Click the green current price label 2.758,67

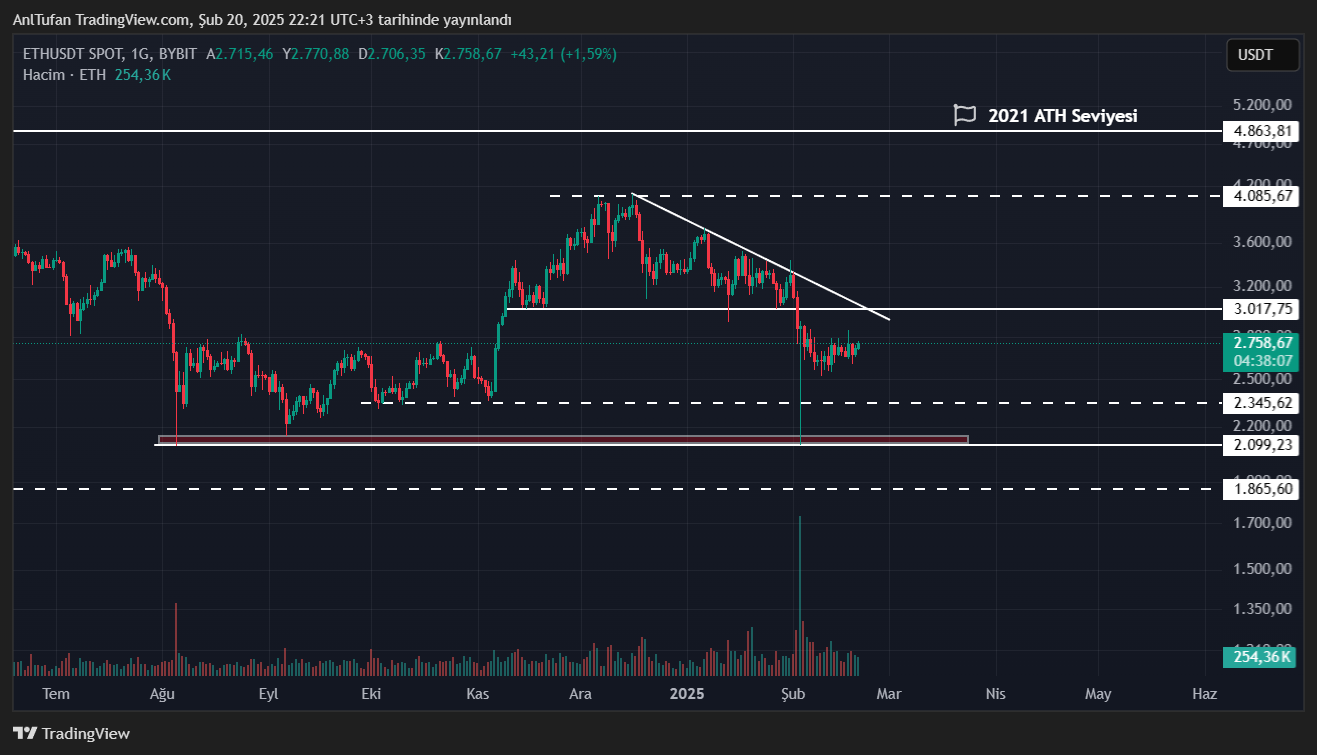1261,344
